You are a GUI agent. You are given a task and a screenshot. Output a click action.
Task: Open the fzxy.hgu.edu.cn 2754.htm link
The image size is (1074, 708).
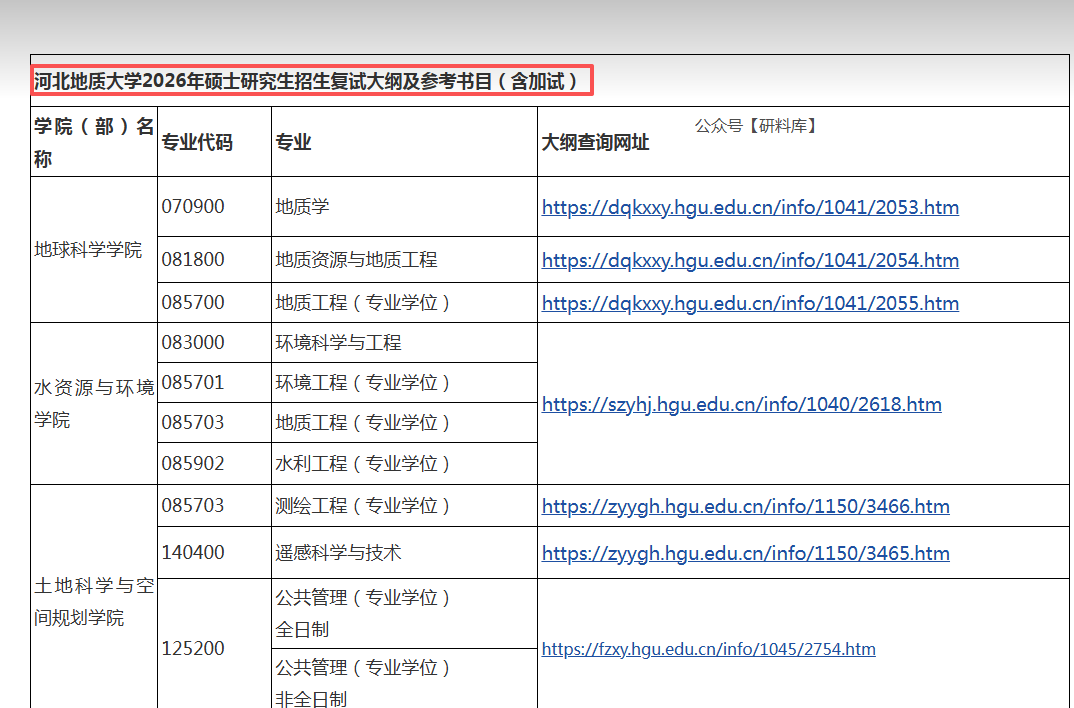click(x=708, y=649)
